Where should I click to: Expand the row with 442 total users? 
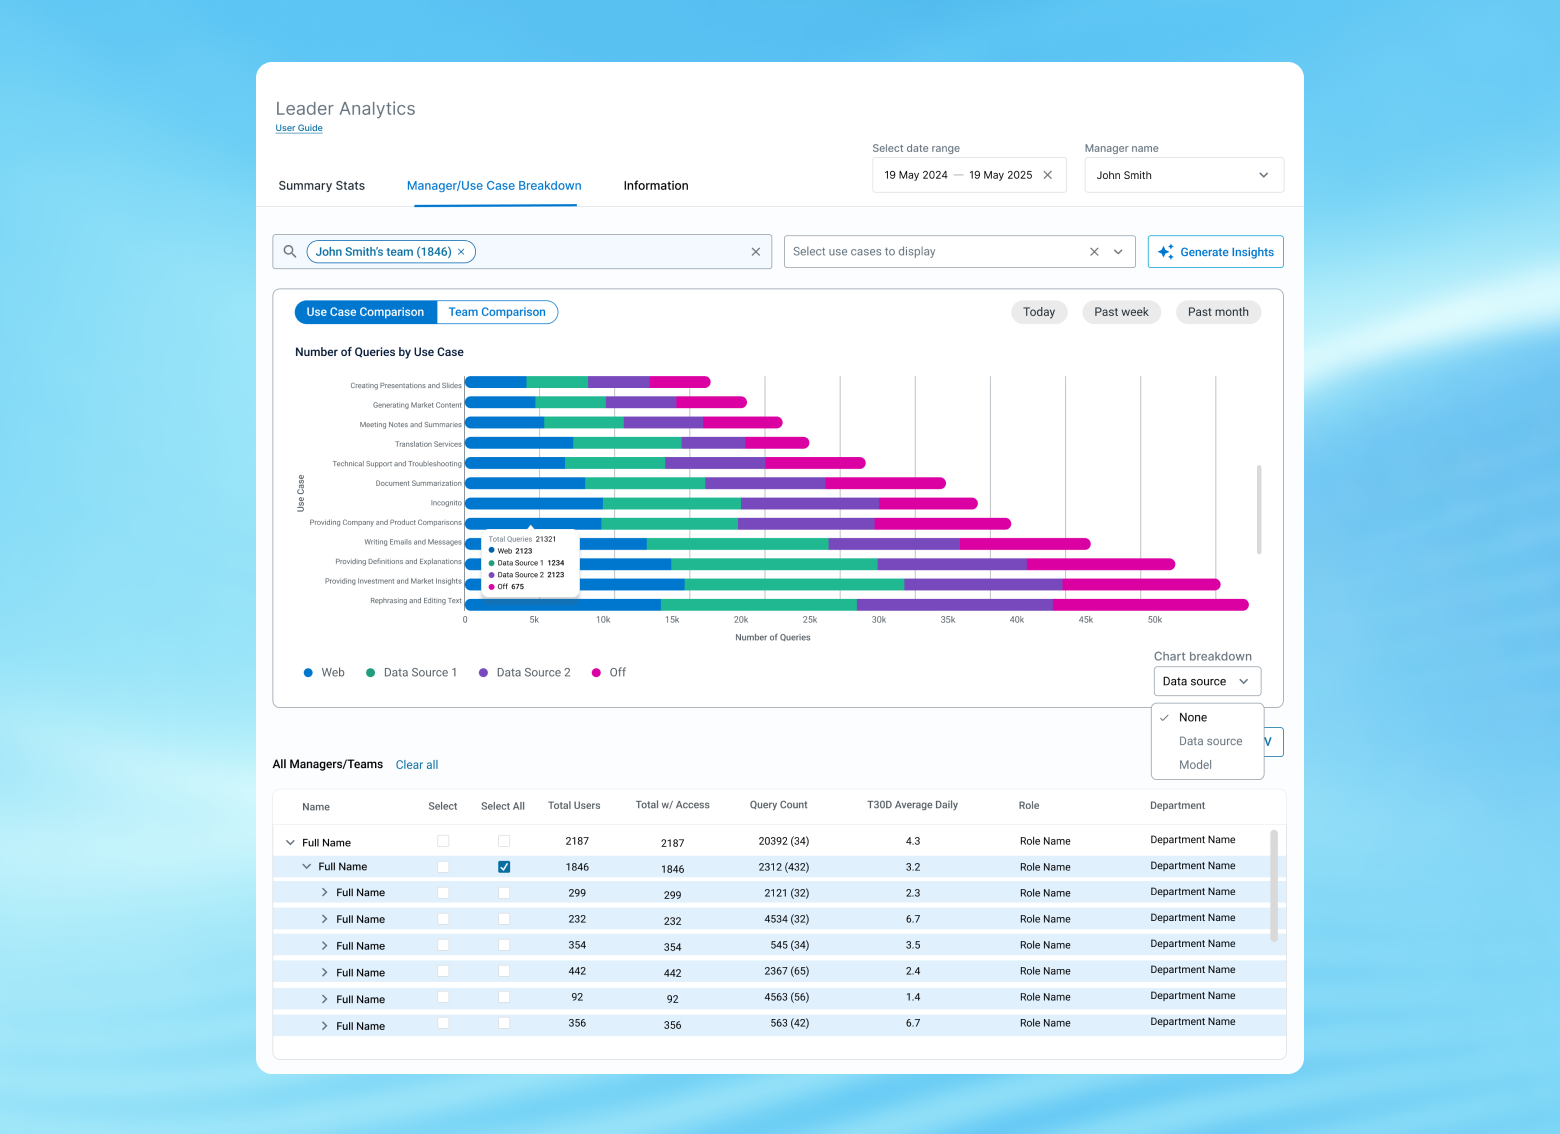[x=325, y=972]
